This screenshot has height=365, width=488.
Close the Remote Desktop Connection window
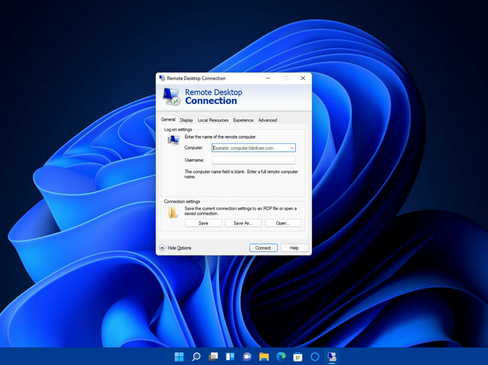(303, 78)
